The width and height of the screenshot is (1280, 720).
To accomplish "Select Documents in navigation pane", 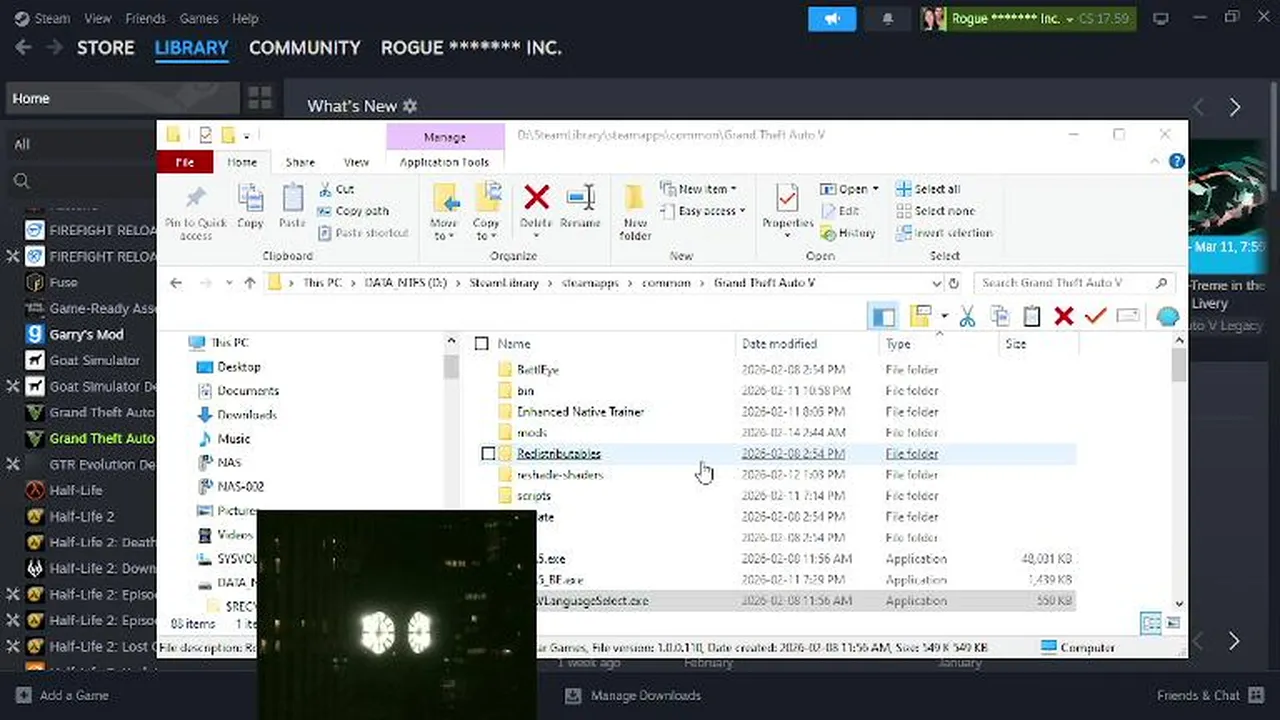I will [x=247, y=391].
